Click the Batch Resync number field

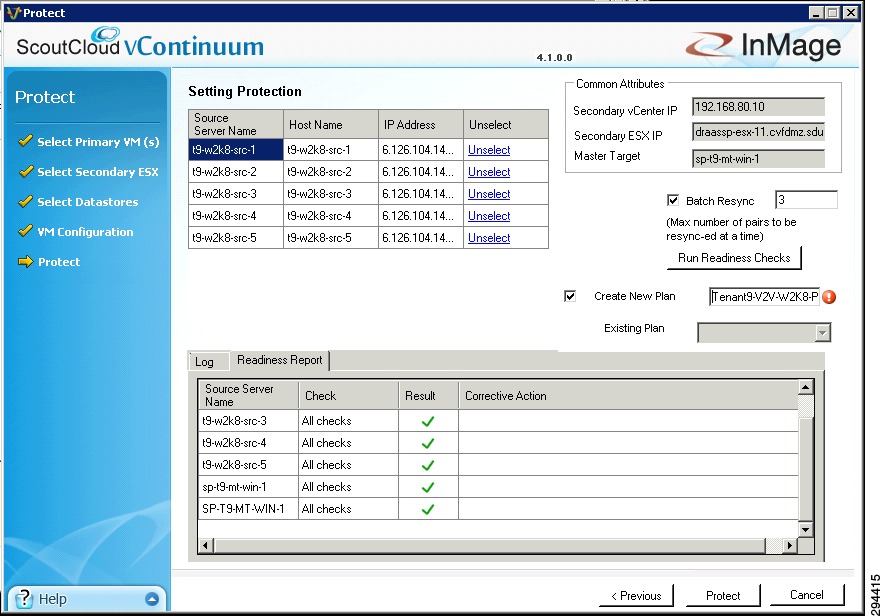(806, 200)
